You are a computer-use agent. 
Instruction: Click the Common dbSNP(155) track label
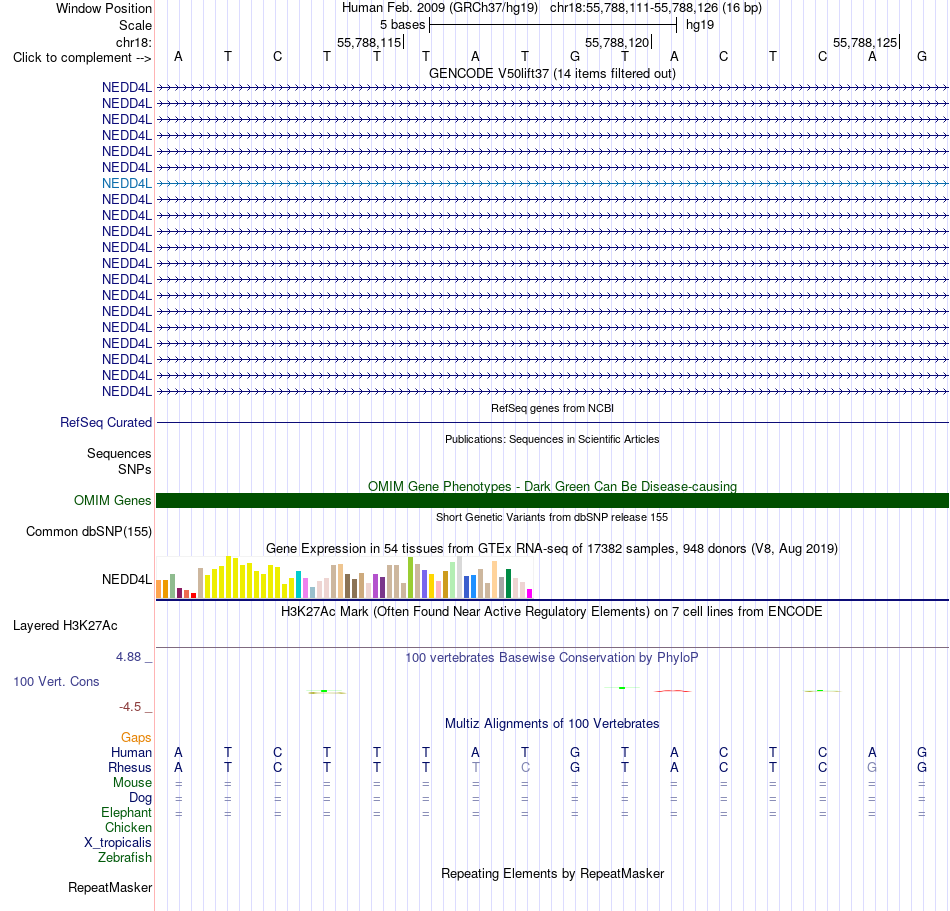pos(88,531)
